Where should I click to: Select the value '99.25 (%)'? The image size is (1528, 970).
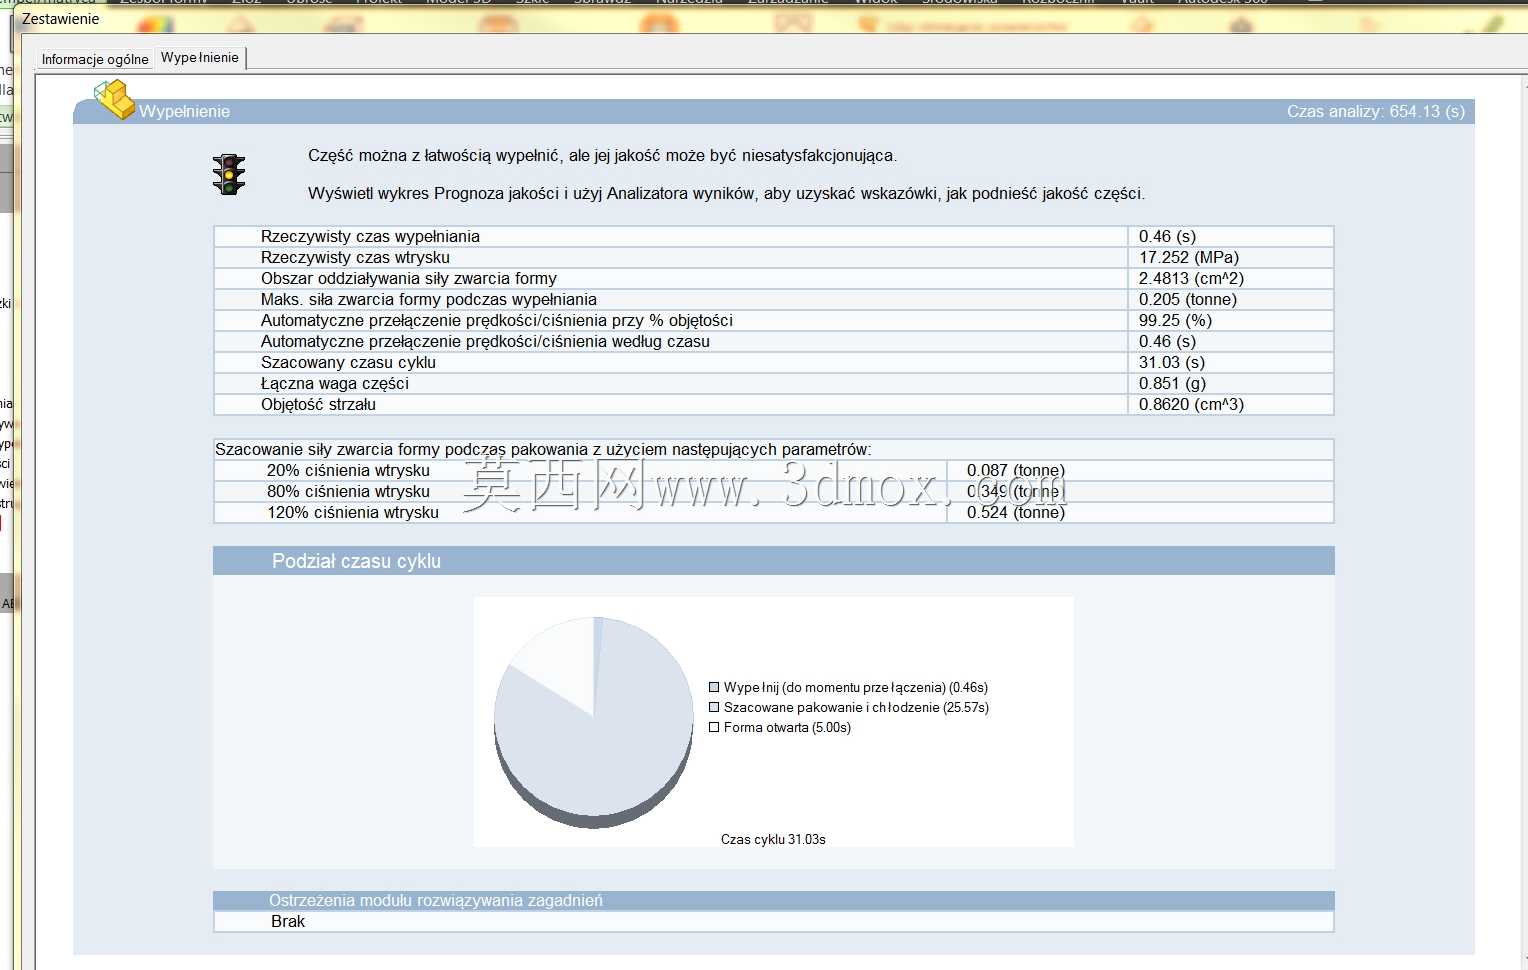(1175, 320)
